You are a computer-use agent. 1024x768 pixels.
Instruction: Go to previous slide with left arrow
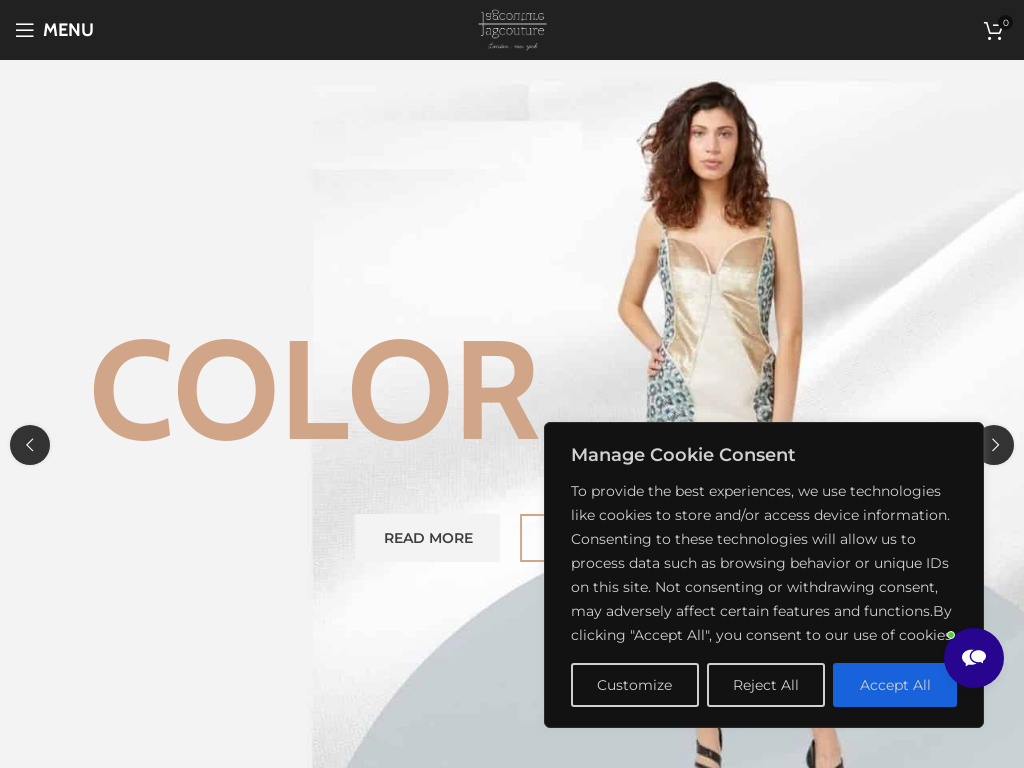(30, 445)
